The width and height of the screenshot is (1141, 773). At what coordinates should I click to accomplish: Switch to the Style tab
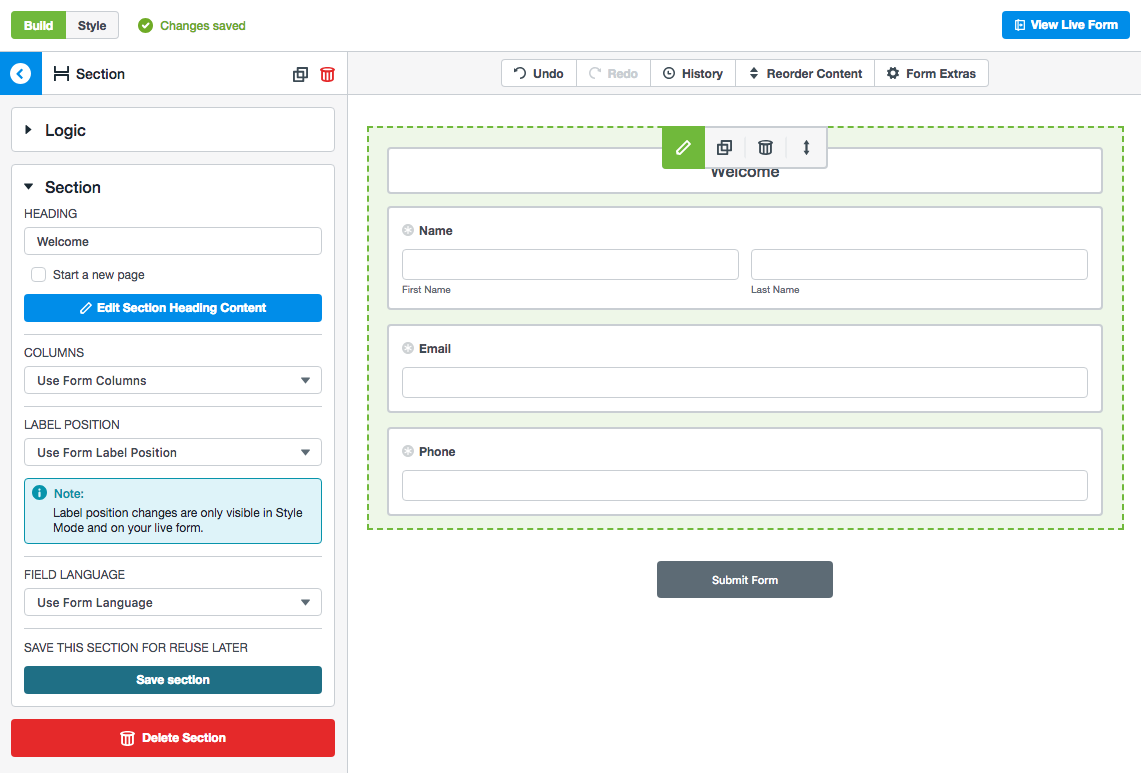91,24
